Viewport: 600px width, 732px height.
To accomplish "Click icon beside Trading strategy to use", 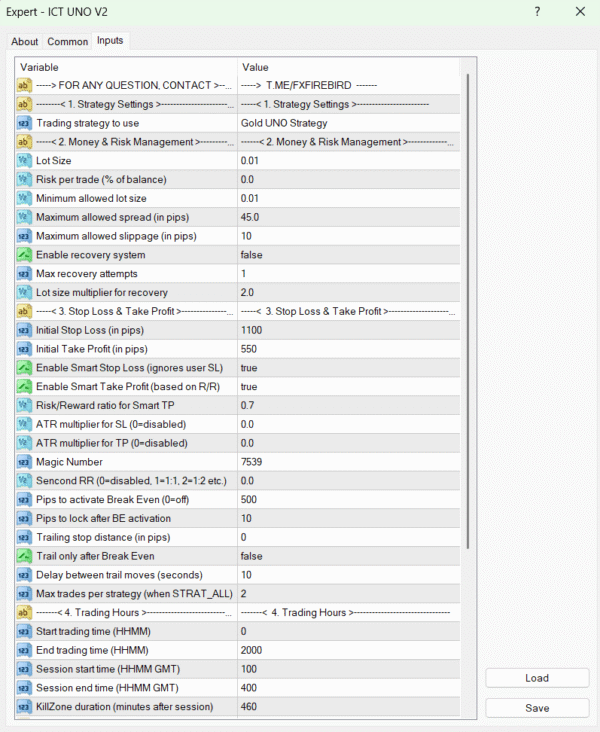I will 24,123.
